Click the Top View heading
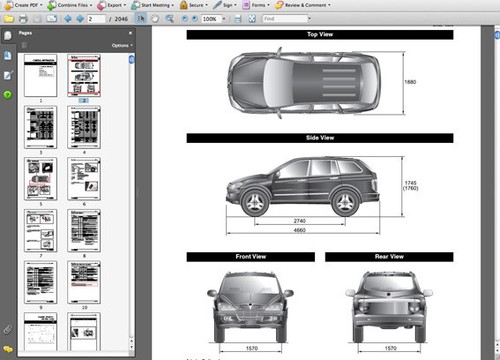Image resolution: width=500 pixels, height=360 pixels. point(320,34)
